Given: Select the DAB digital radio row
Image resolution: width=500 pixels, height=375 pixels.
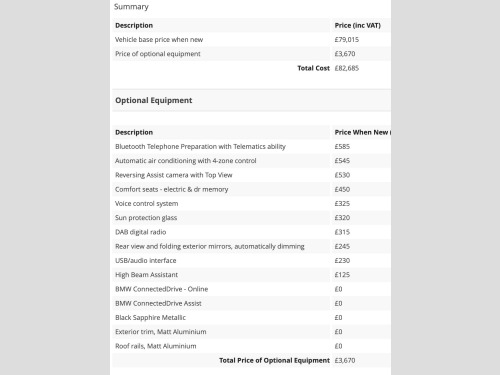Looking at the screenshot, I should (252, 232).
